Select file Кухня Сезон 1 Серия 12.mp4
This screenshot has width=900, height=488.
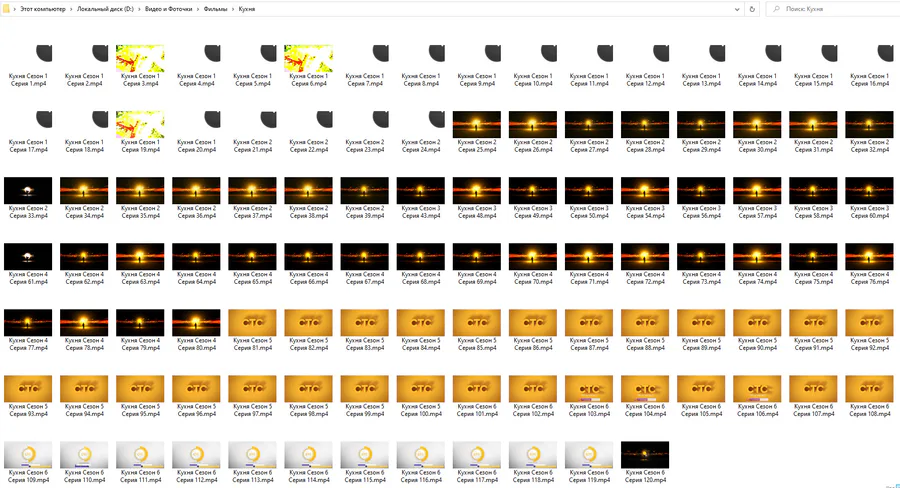click(x=645, y=65)
